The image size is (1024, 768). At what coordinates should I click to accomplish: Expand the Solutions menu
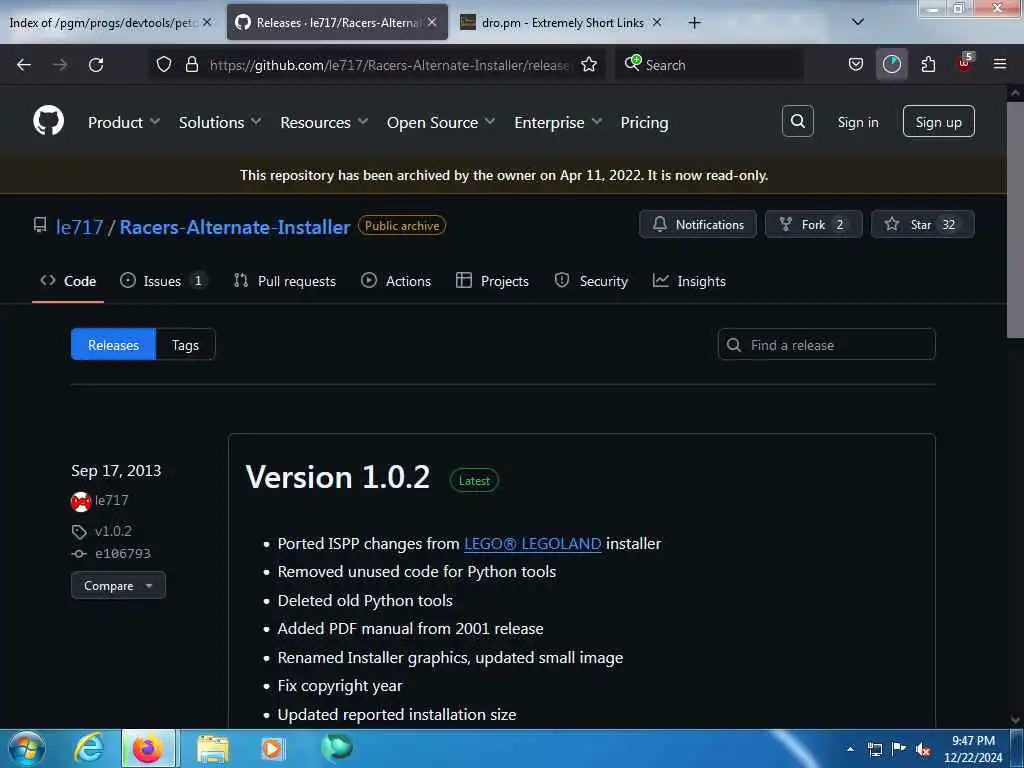pyautogui.click(x=220, y=122)
